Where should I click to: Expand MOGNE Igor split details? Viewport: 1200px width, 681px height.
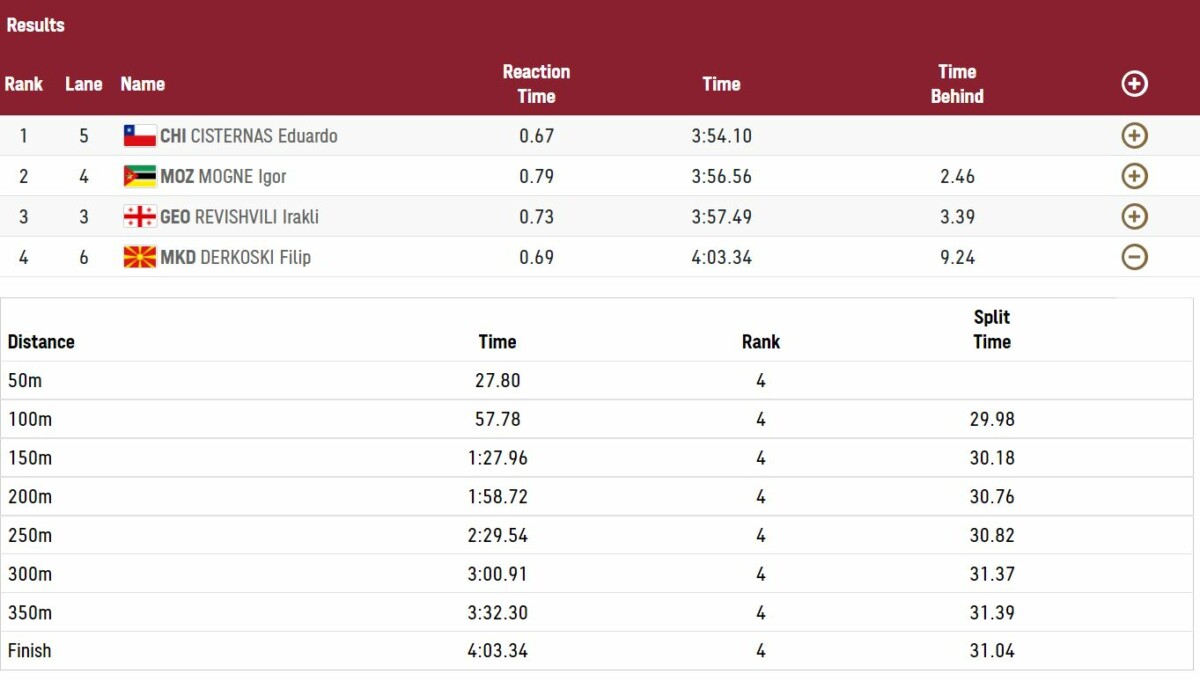pyautogui.click(x=1134, y=176)
